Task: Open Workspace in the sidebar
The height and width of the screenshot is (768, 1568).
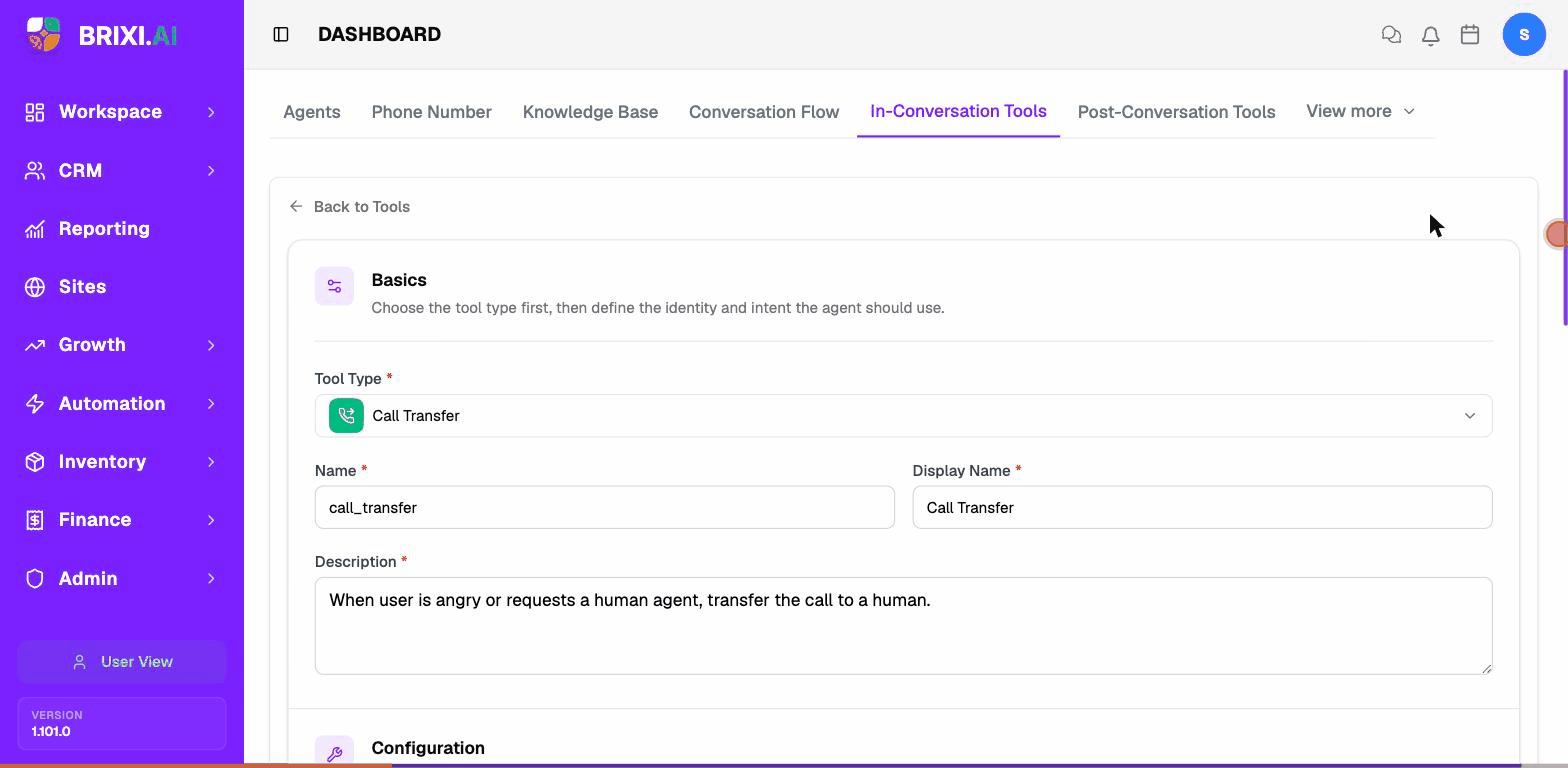Action: click(110, 112)
